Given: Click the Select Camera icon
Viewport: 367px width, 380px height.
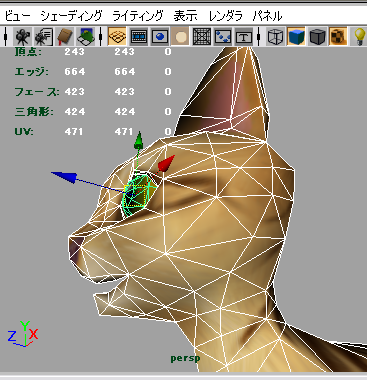Looking at the screenshot, I should 23,36.
